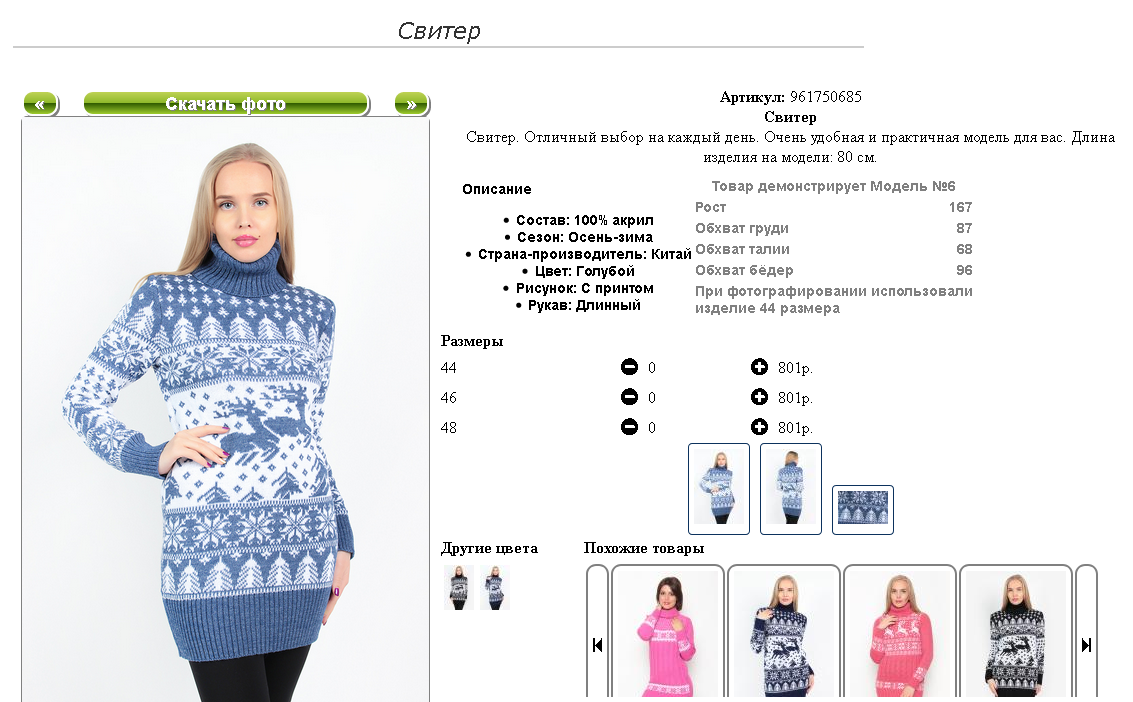Add one item of size 48
Viewport: 1133px width, 702px height.
pos(759,427)
